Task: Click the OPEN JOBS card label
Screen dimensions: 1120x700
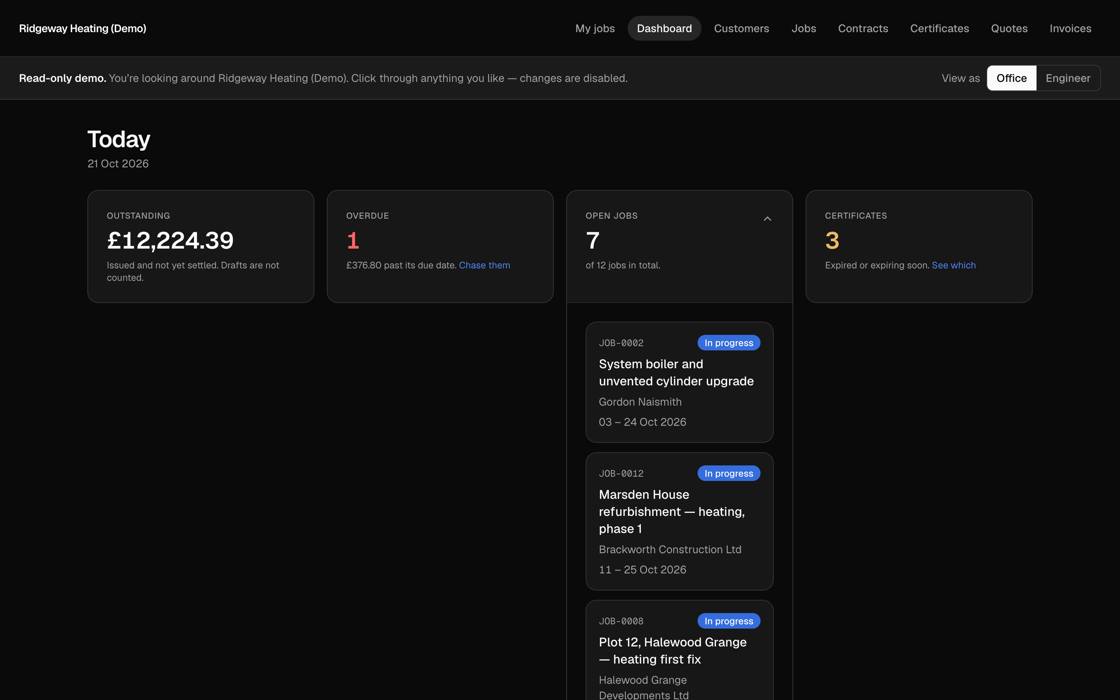Action: 611,216
